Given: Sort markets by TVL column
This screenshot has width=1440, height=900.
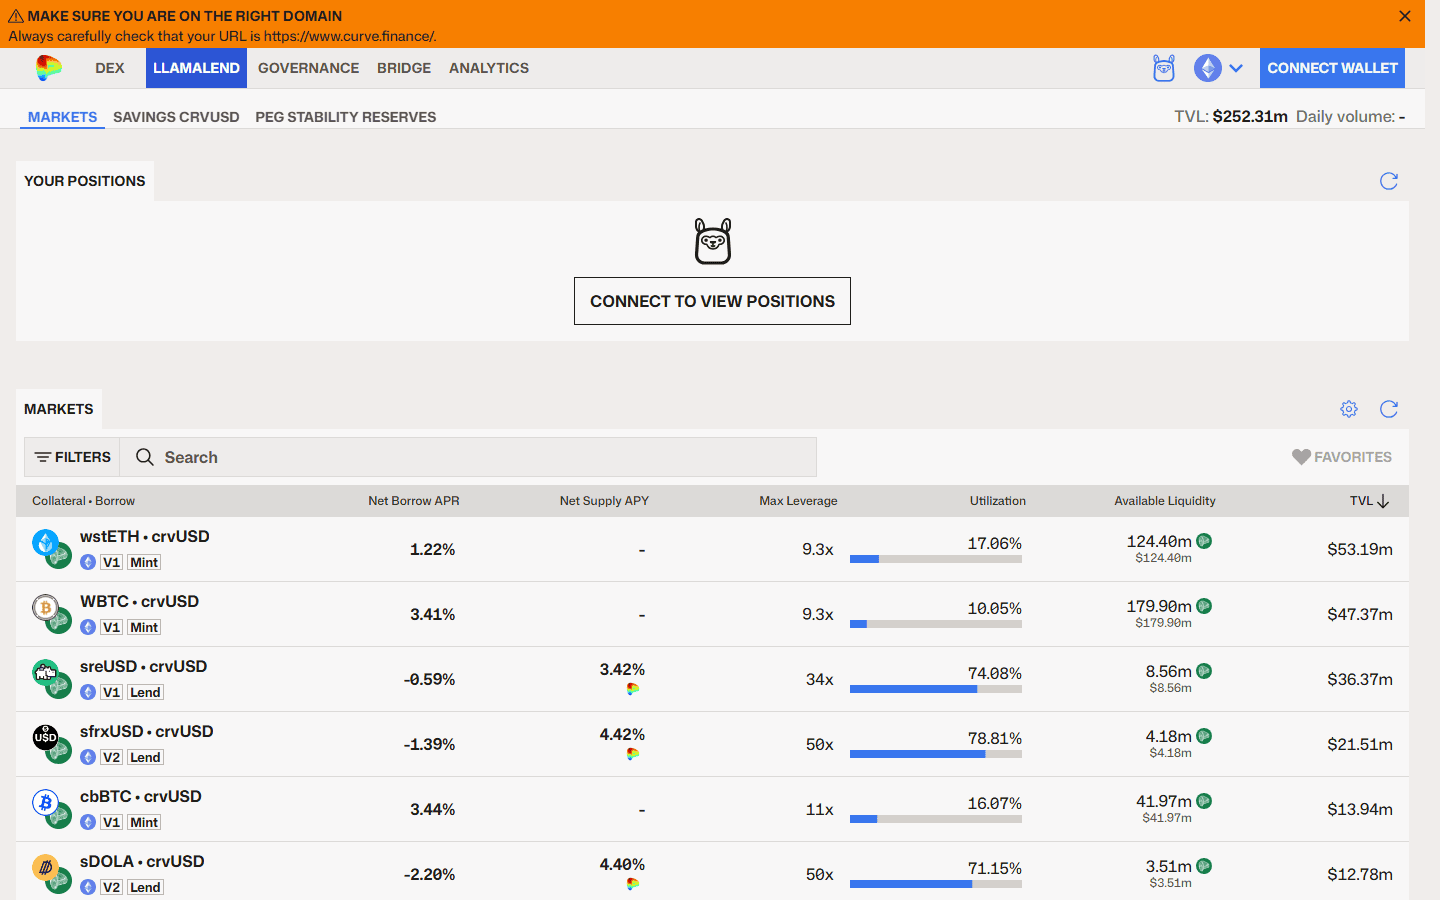Looking at the screenshot, I should [1369, 501].
